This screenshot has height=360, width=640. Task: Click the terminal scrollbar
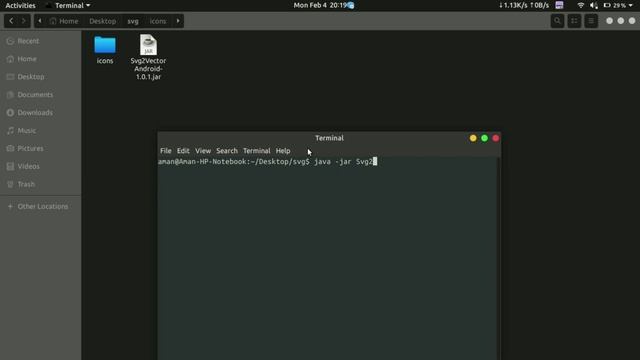[498, 259]
